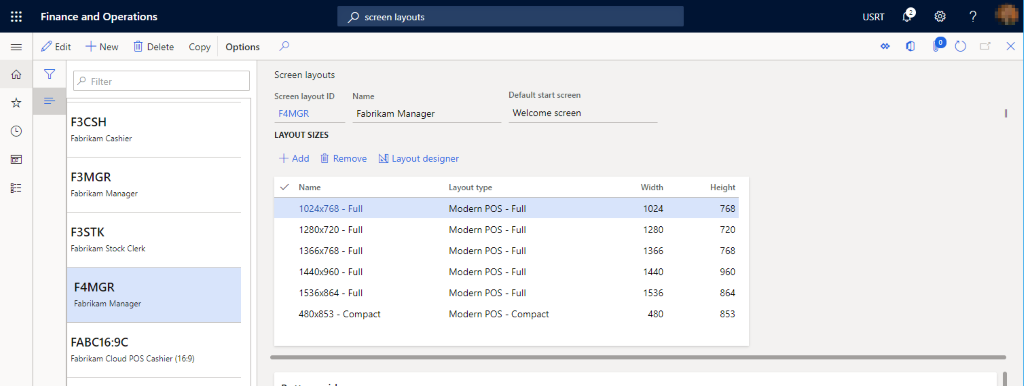
Task: Select the 1280x720 - Full row
Action: click(x=507, y=230)
